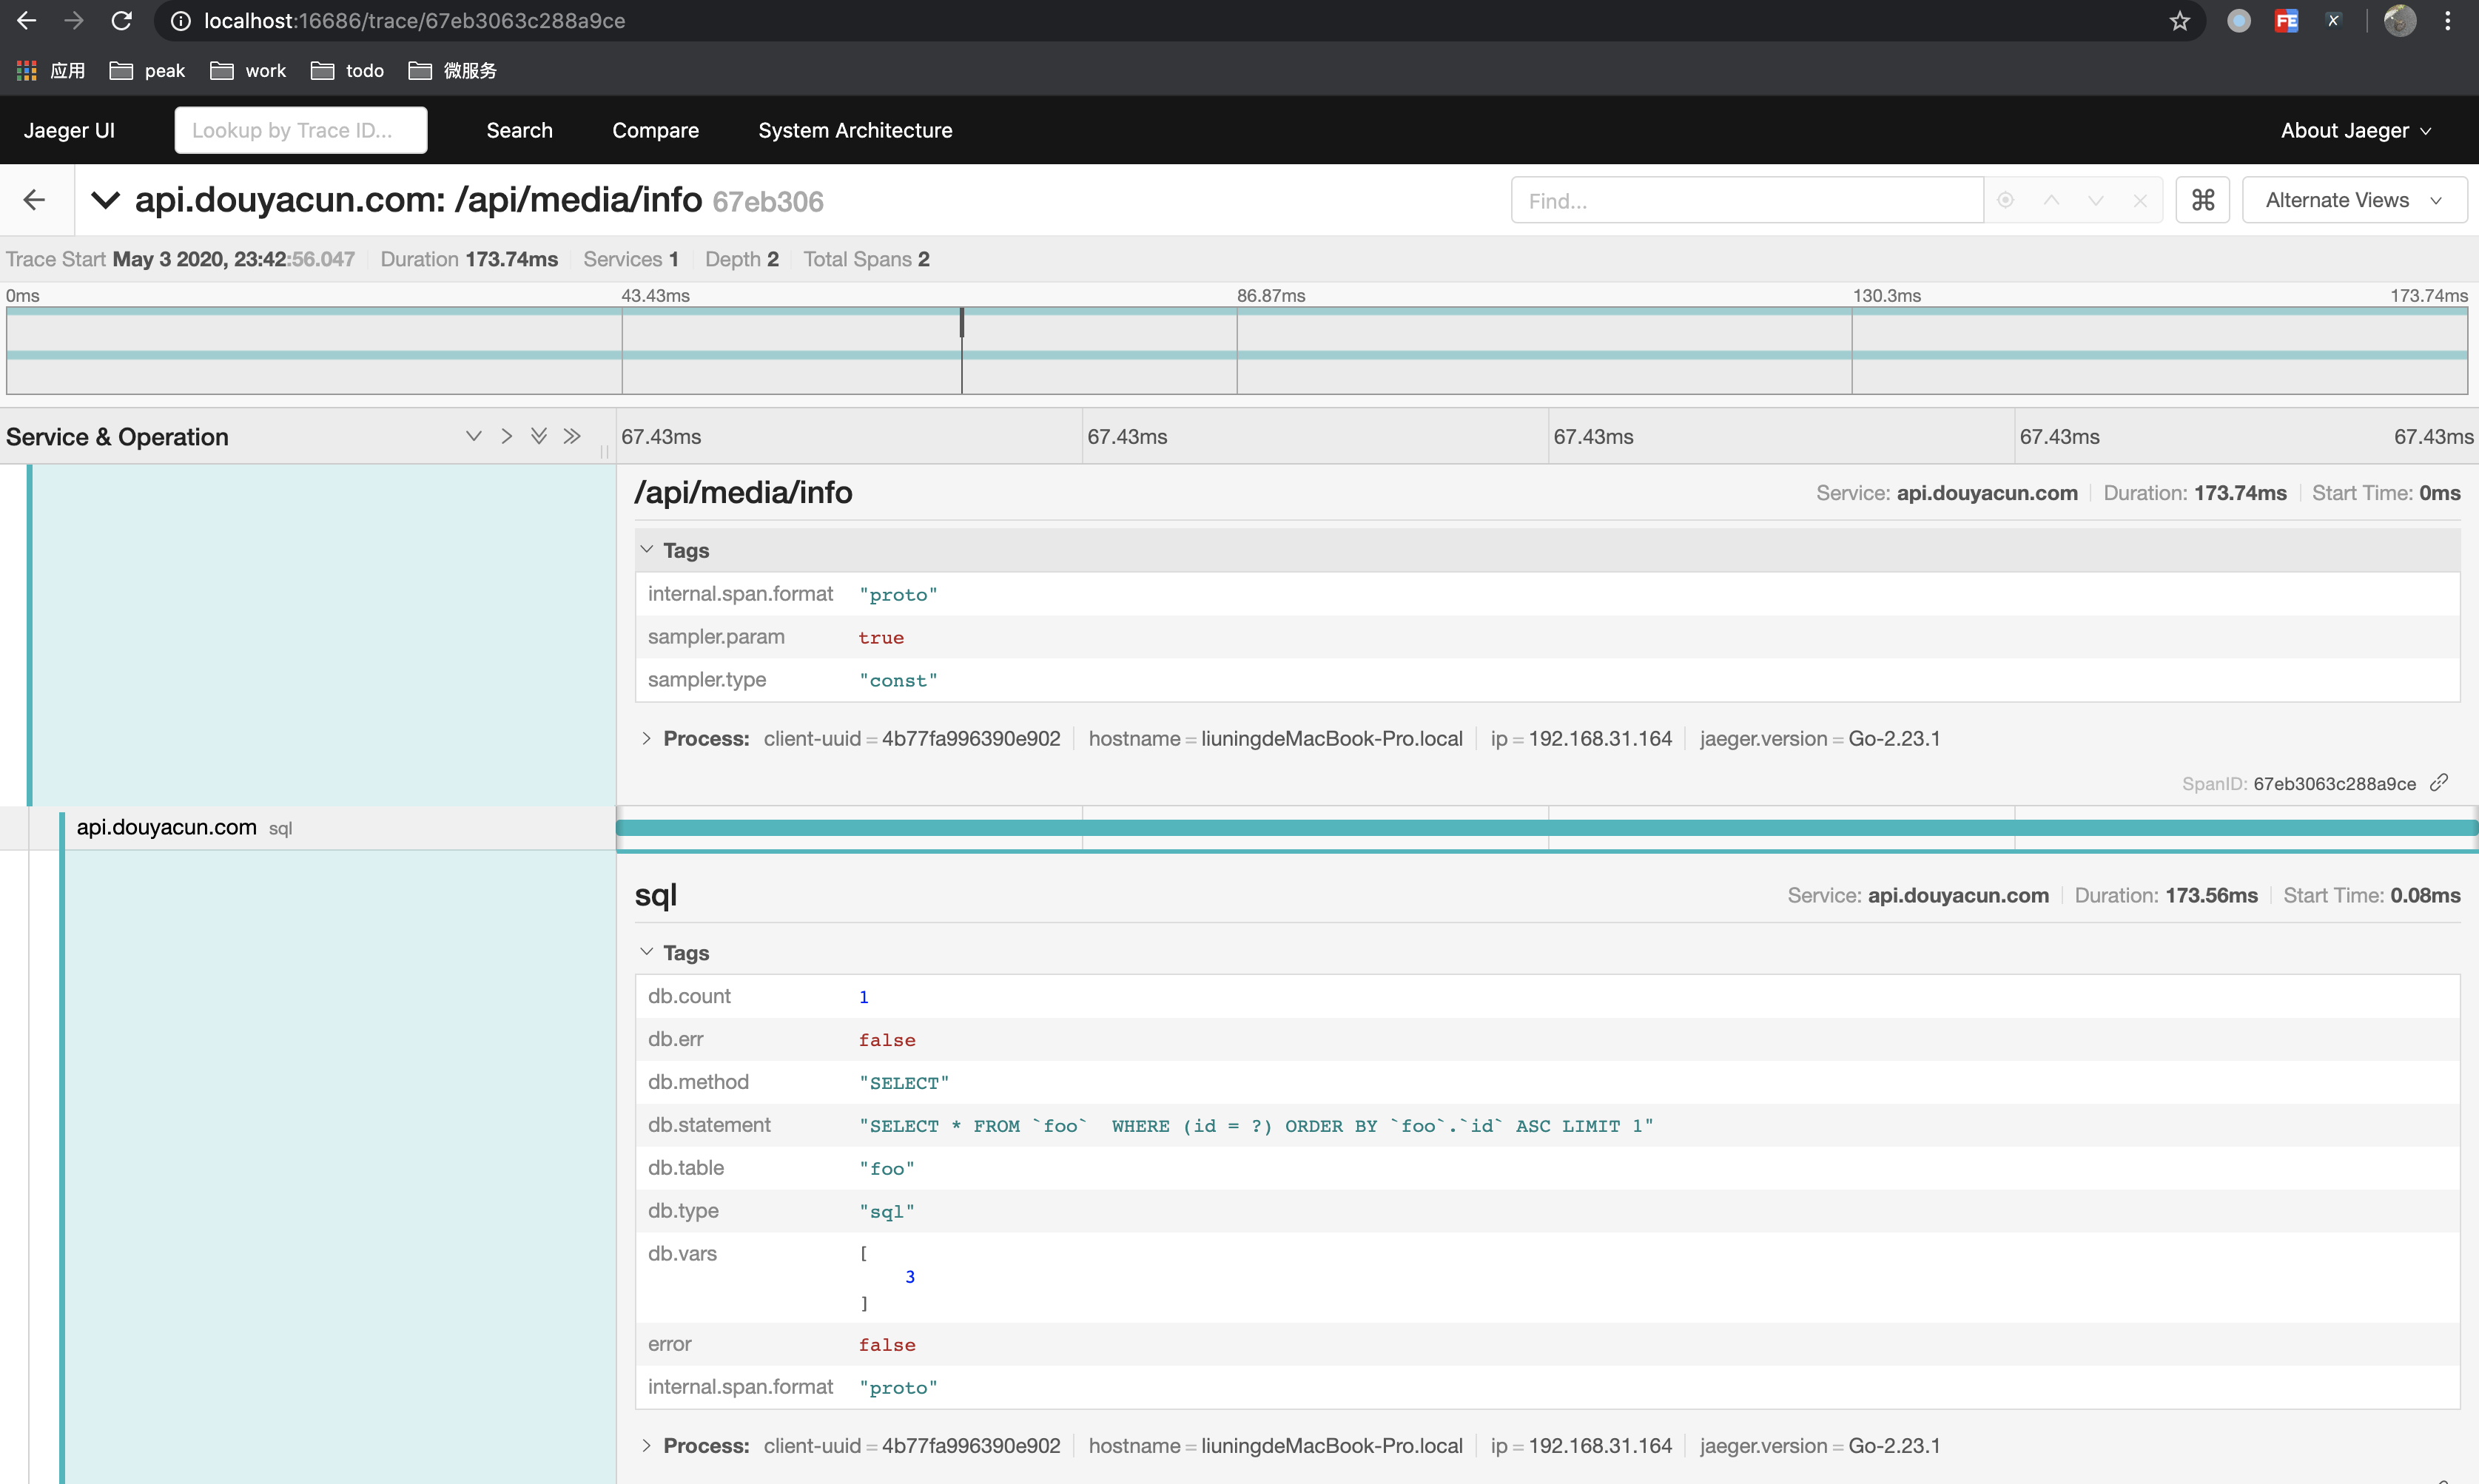Go to the Compare tab
Screen dimensions: 2479x1484
(x=655, y=130)
